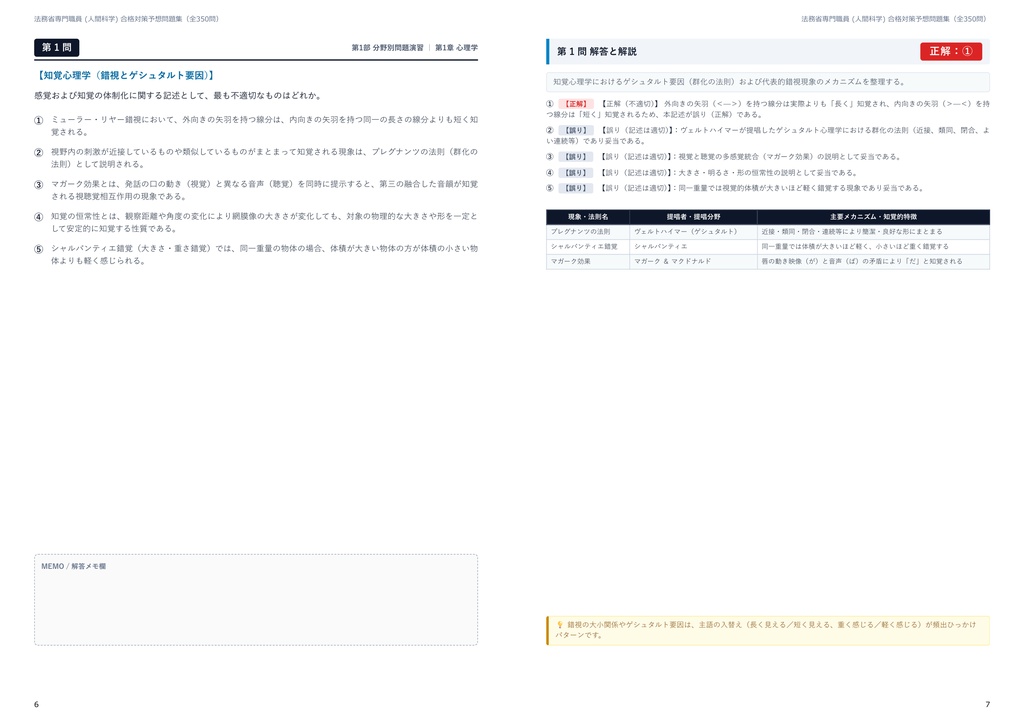Click the table header '提唱者・提唱分野'

tap(694, 217)
